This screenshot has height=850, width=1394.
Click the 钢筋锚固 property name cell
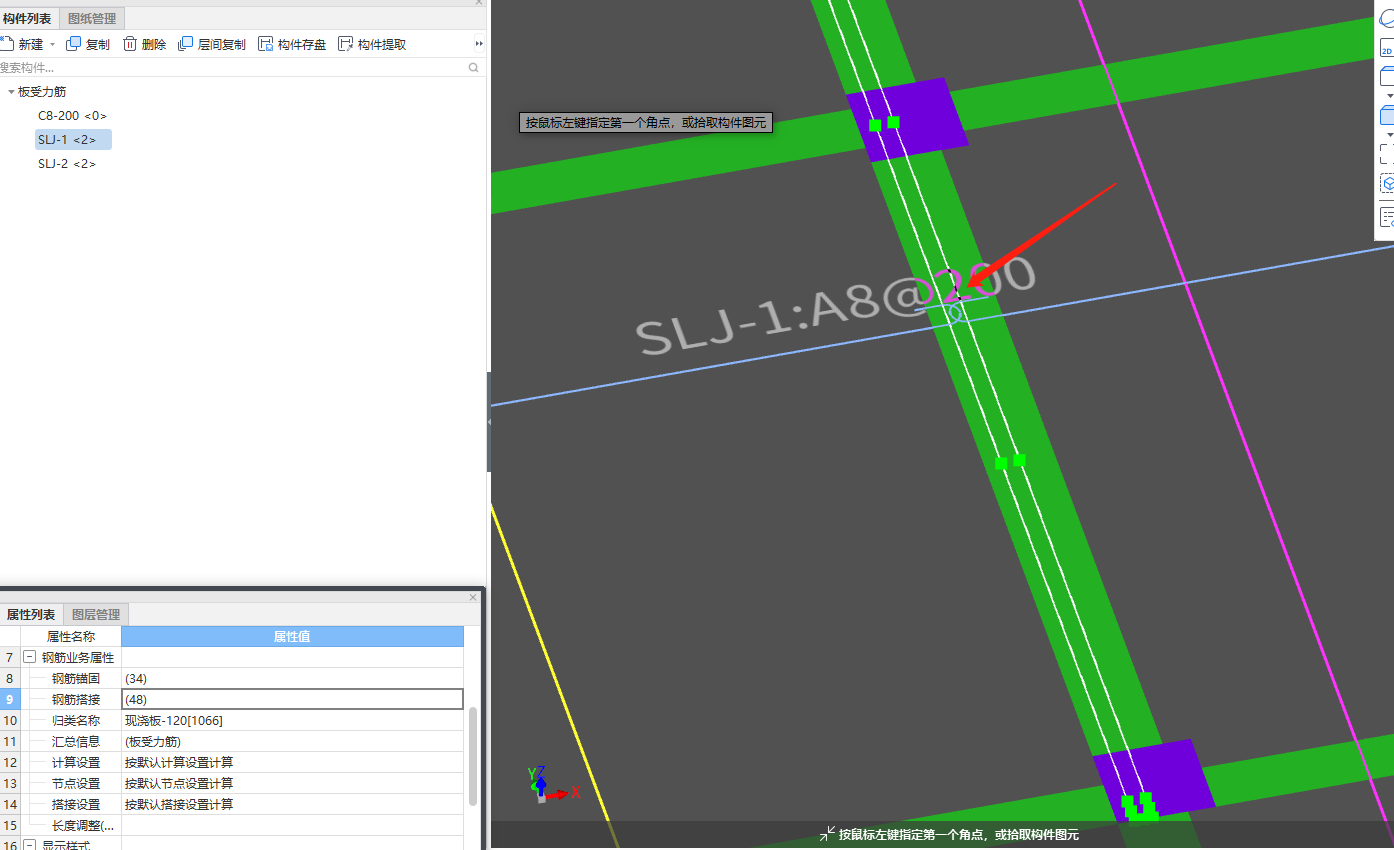click(76, 678)
